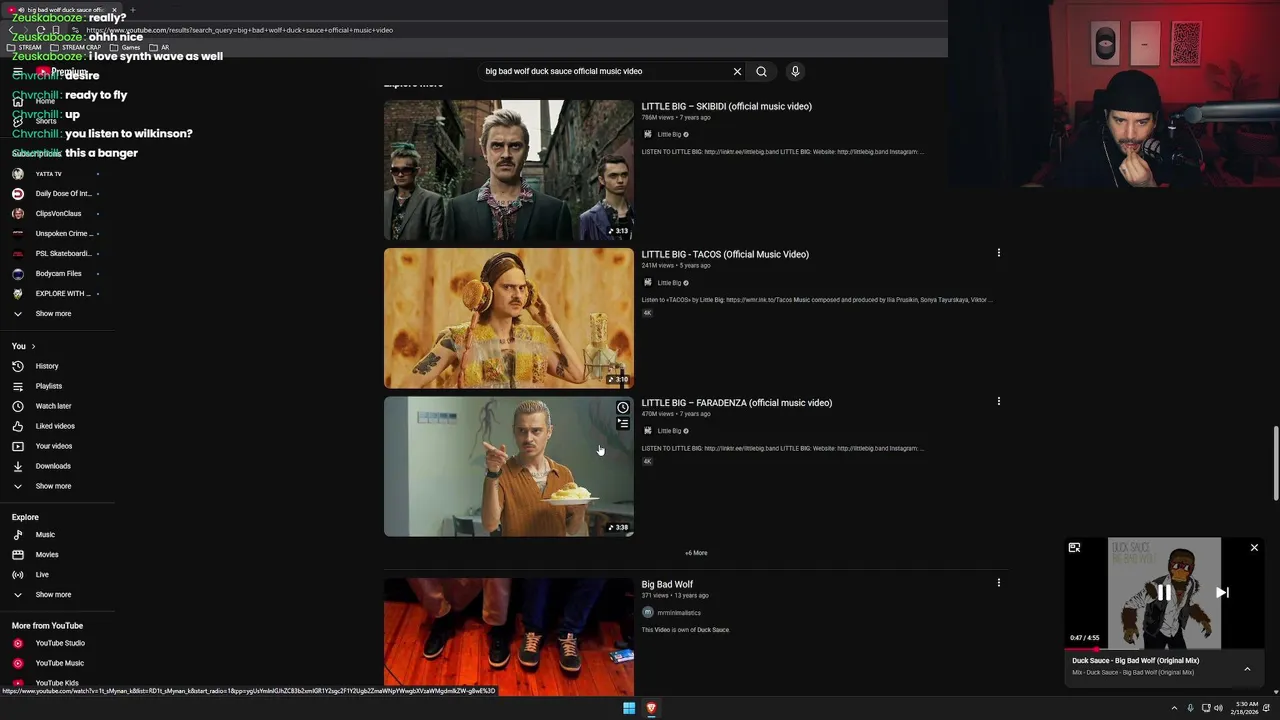Reload the page with refresh icon

[41, 30]
